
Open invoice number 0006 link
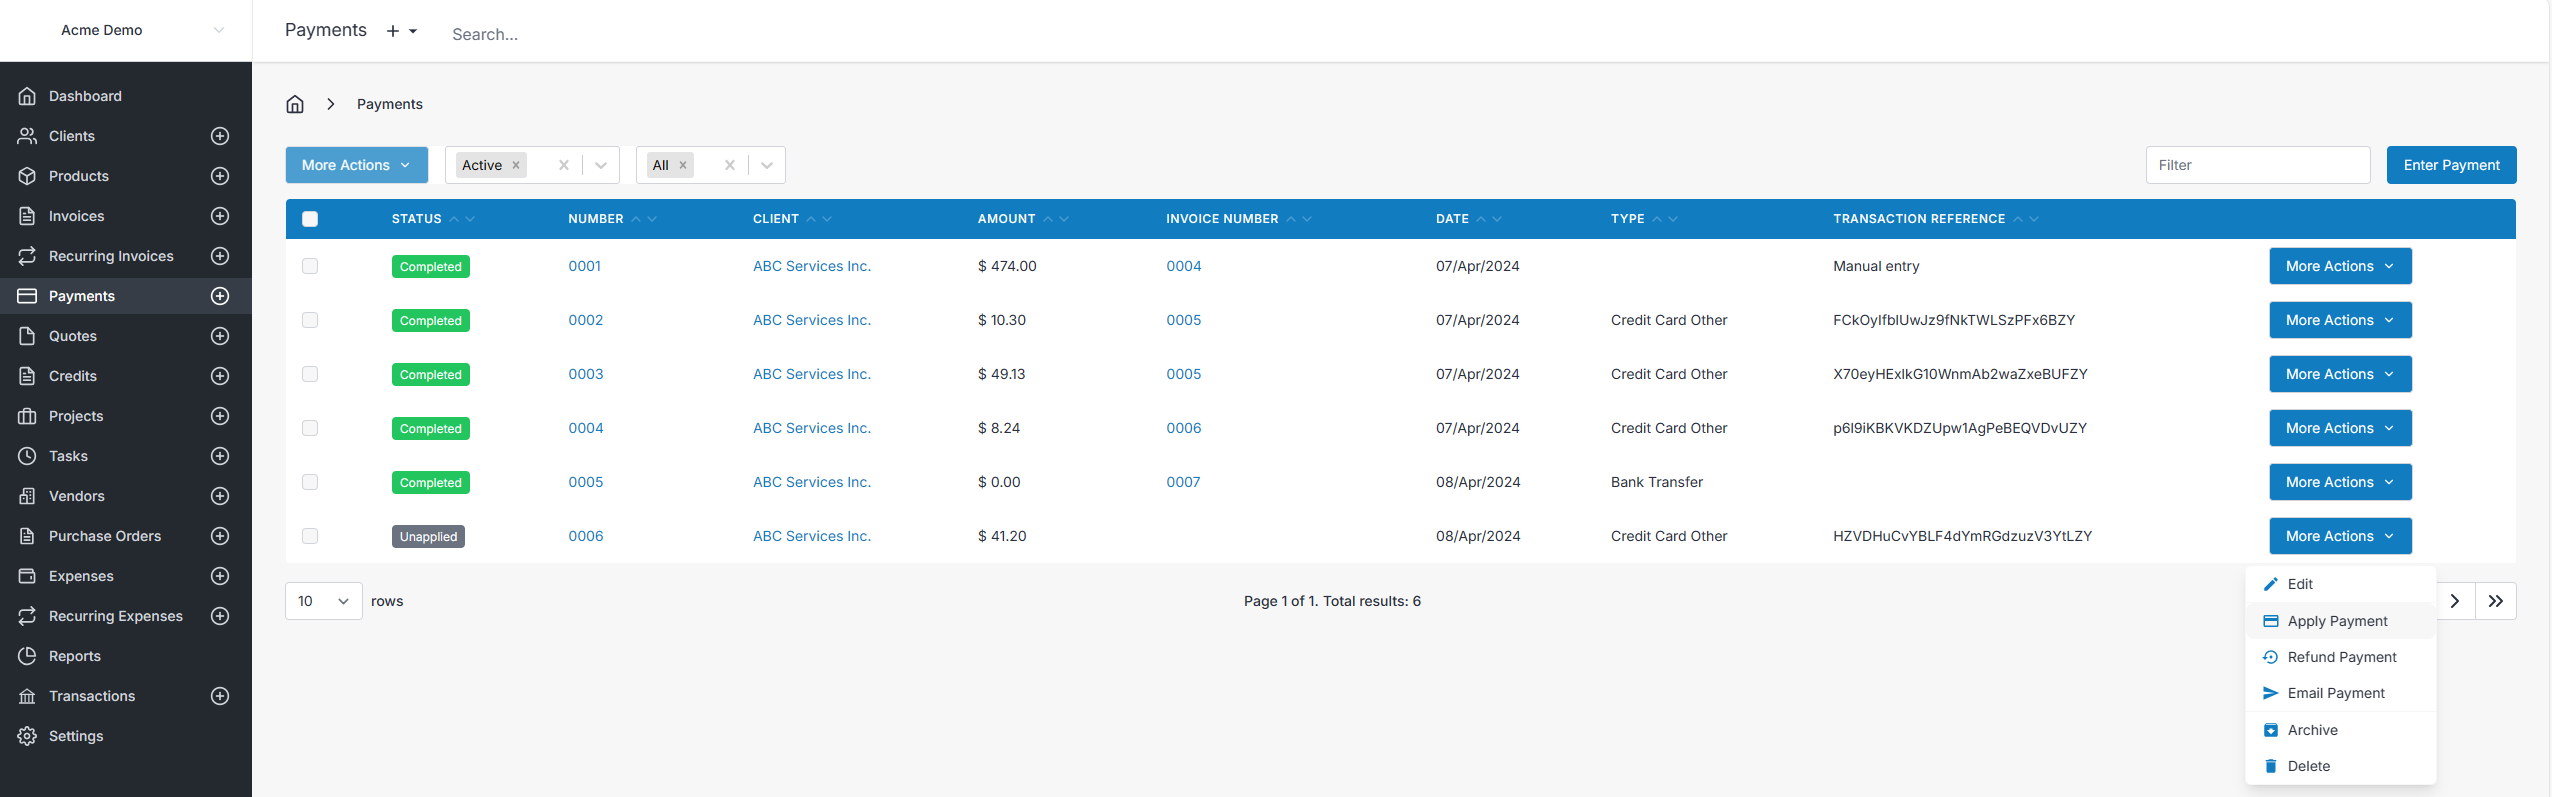[x=1183, y=428]
